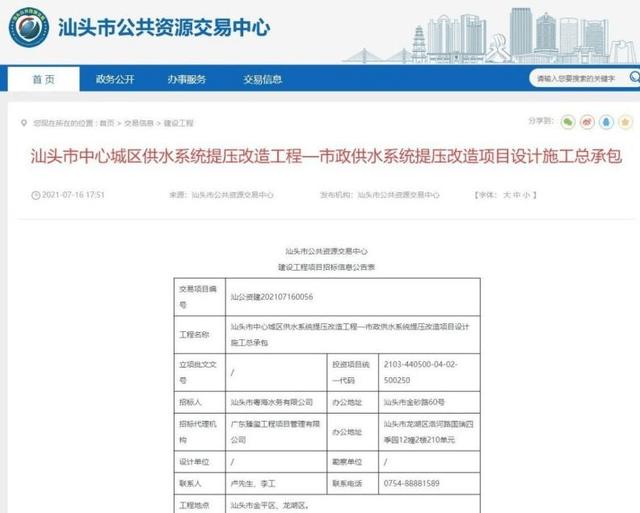
Task: Click the site logo emblem
Action: [x=29, y=27]
